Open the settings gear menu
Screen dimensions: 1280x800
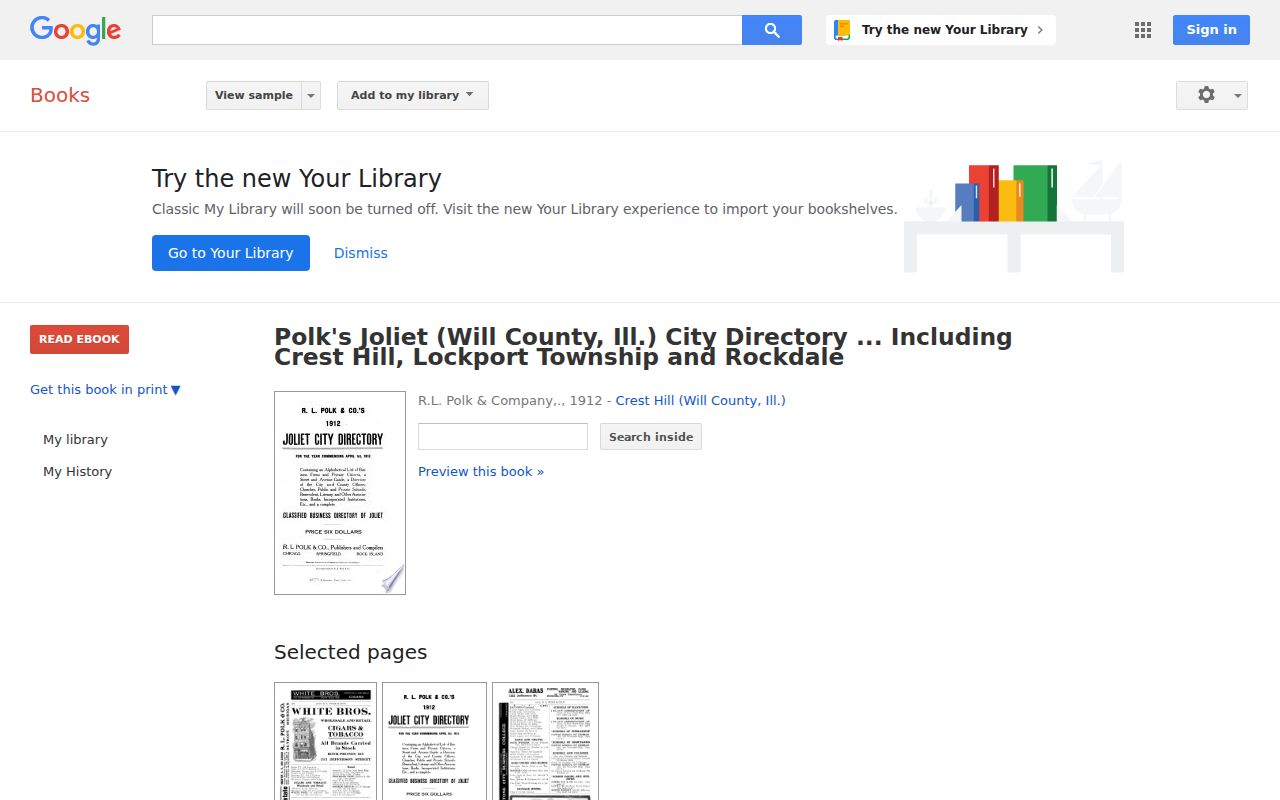click(1212, 95)
